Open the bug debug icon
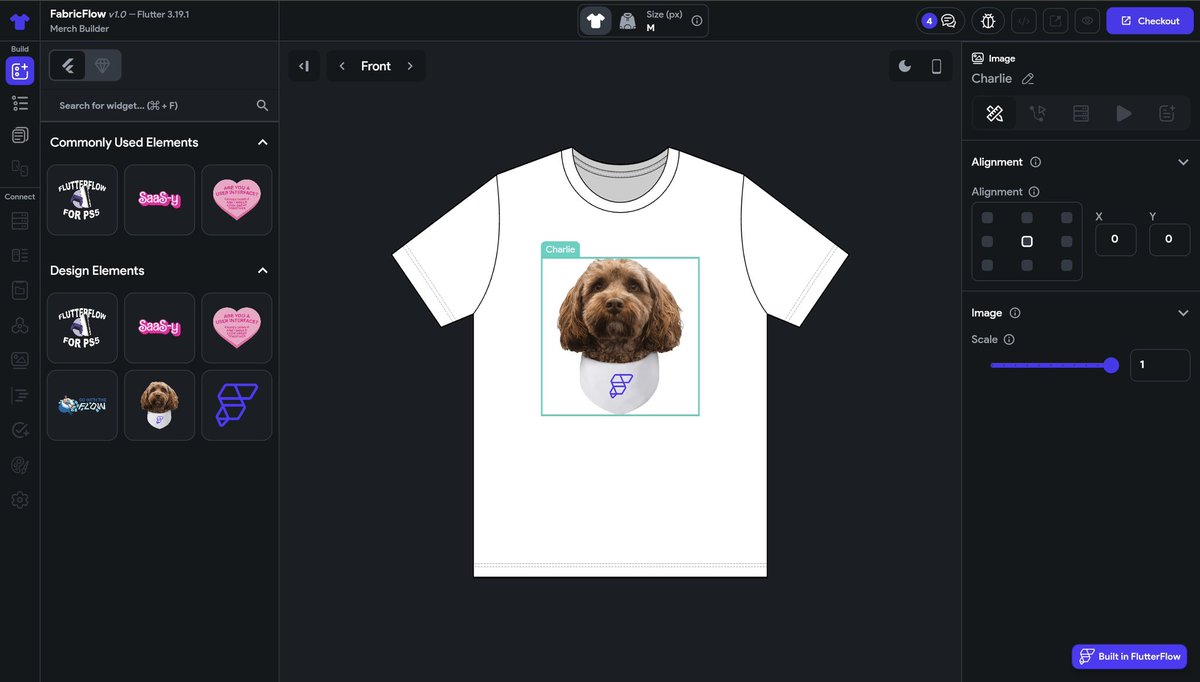This screenshot has width=1200, height=682. [x=988, y=21]
